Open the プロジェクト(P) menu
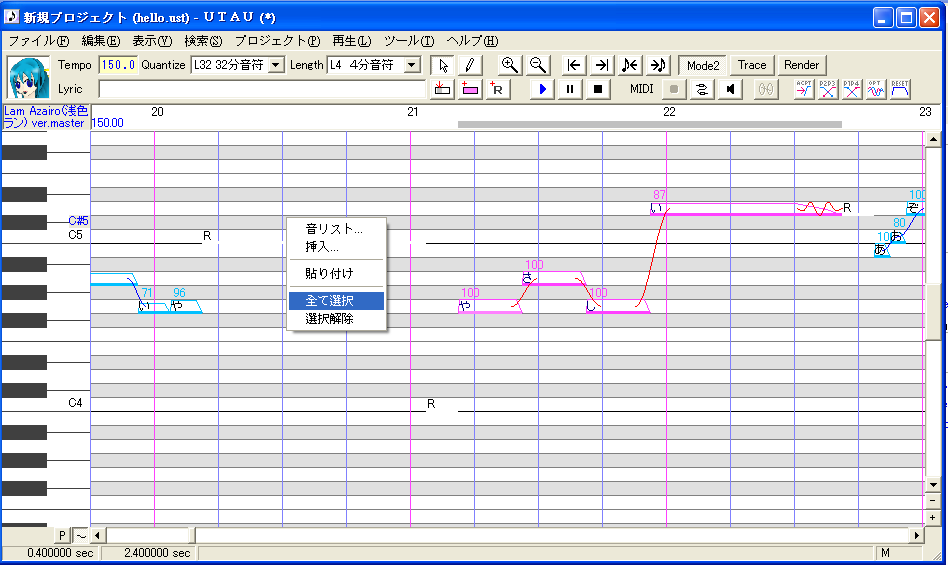 278,41
